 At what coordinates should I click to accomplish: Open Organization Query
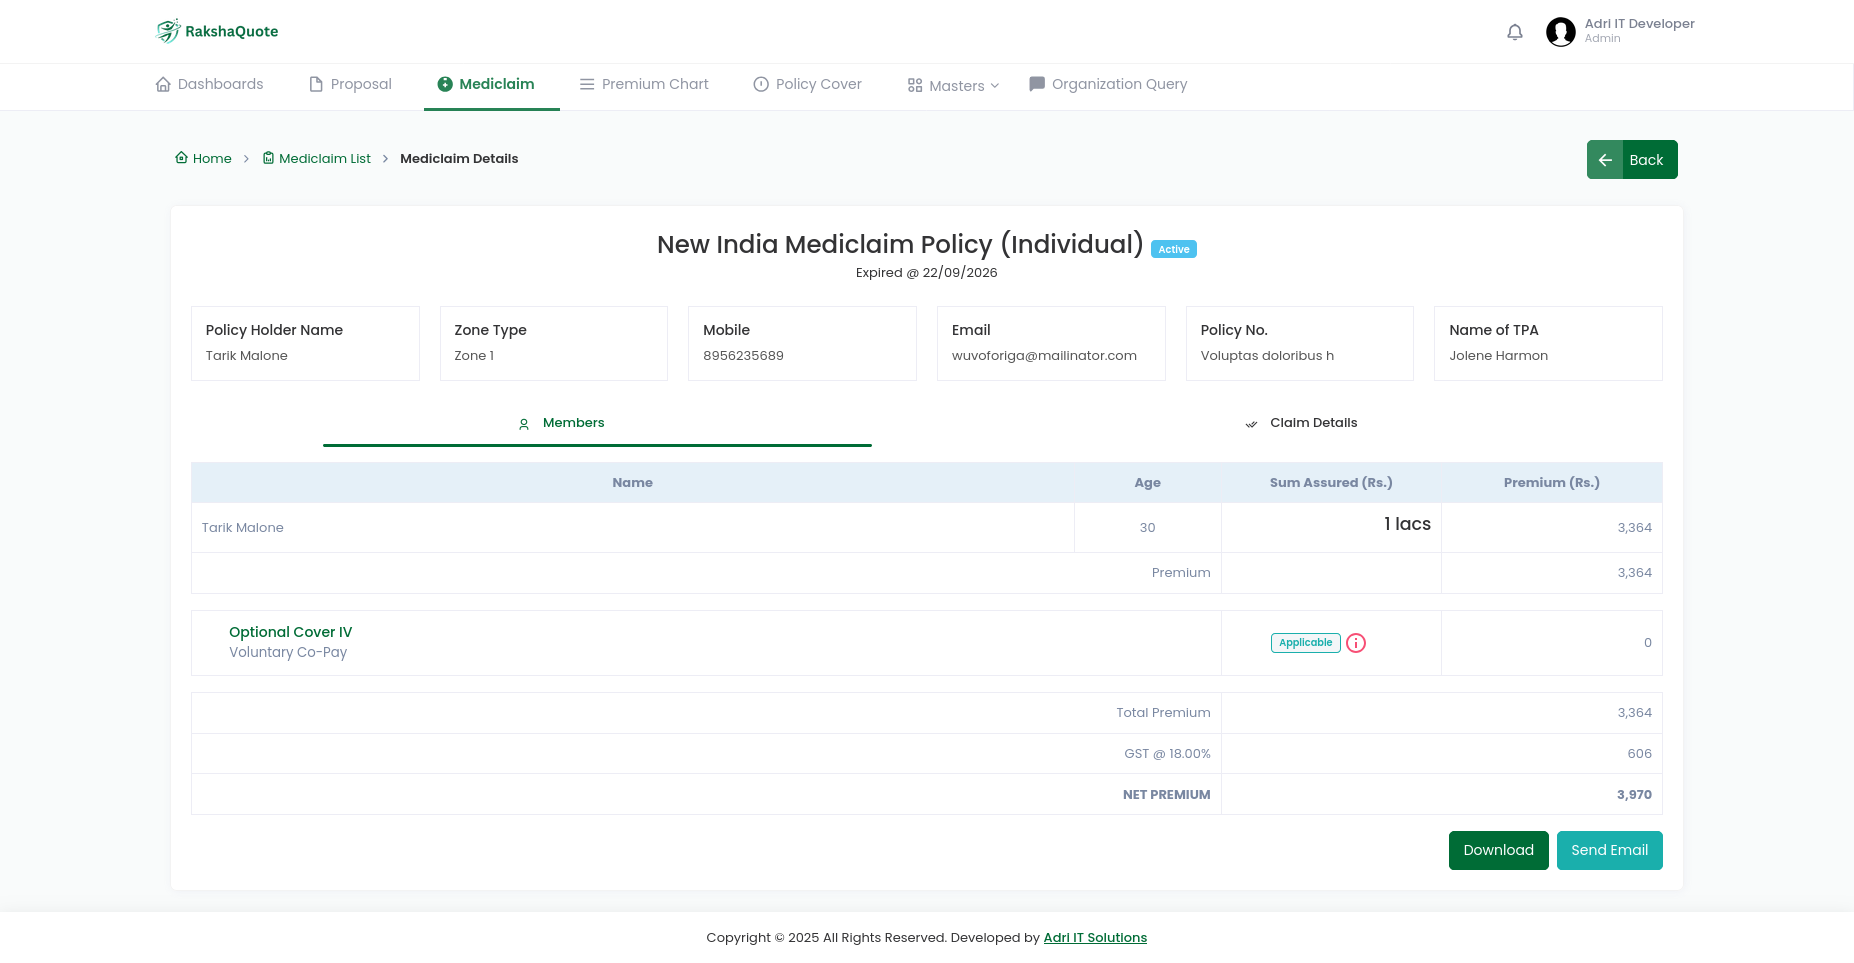tap(1108, 84)
